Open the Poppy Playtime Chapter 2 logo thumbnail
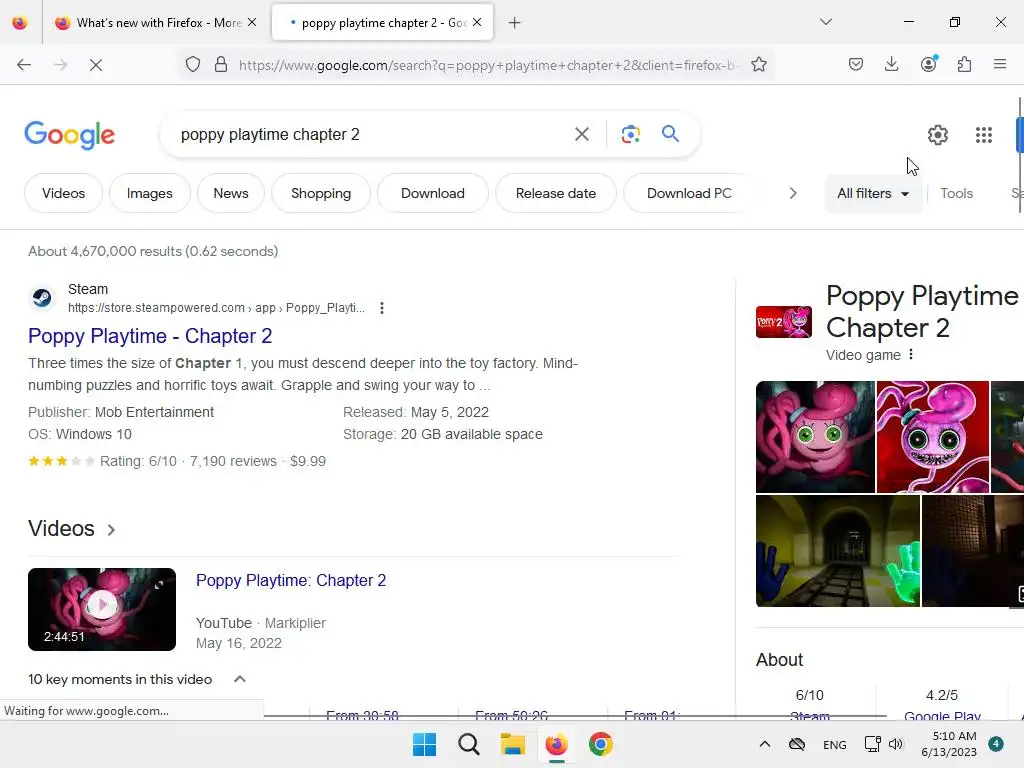Image resolution: width=1024 pixels, height=768 pixels. coord(784,321)
